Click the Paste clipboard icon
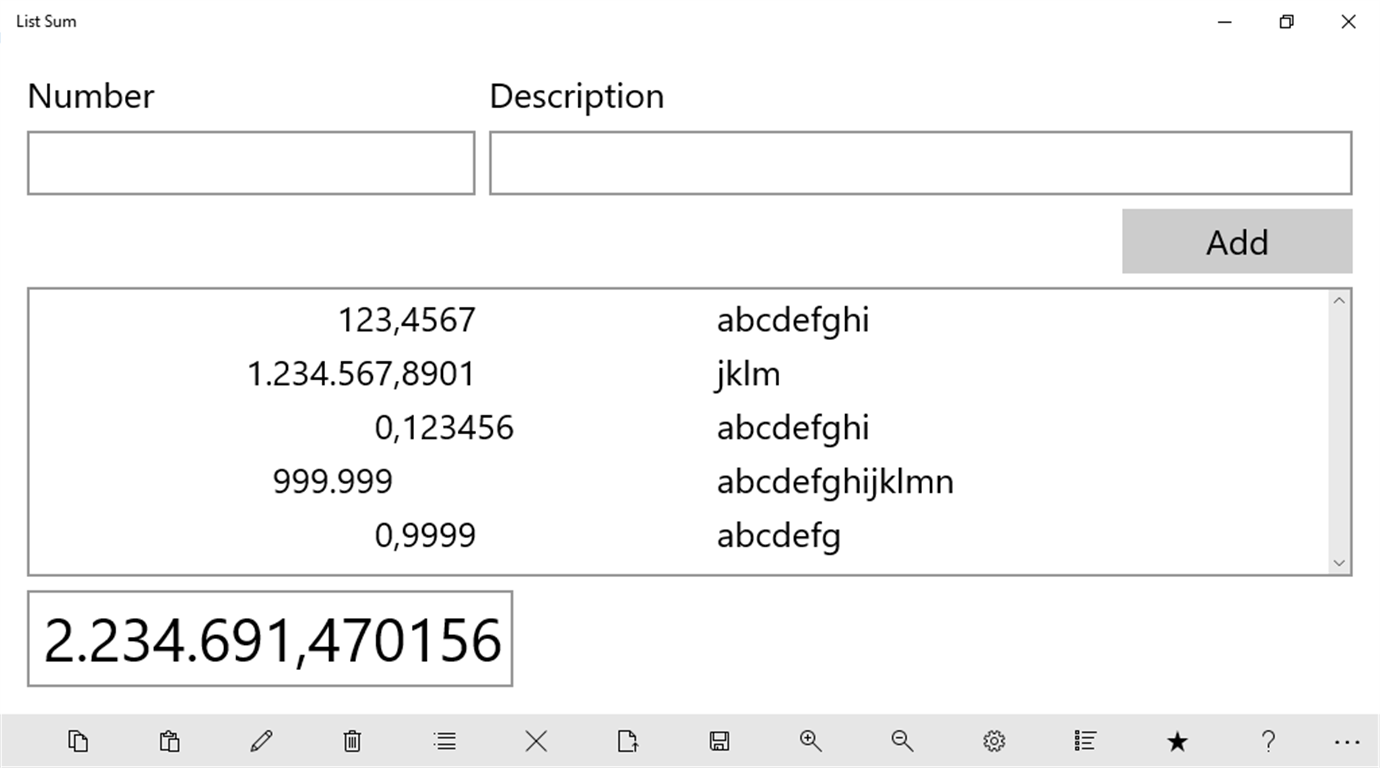Image resolution: width=1380 pixels, height=768 pixels. 169,741
